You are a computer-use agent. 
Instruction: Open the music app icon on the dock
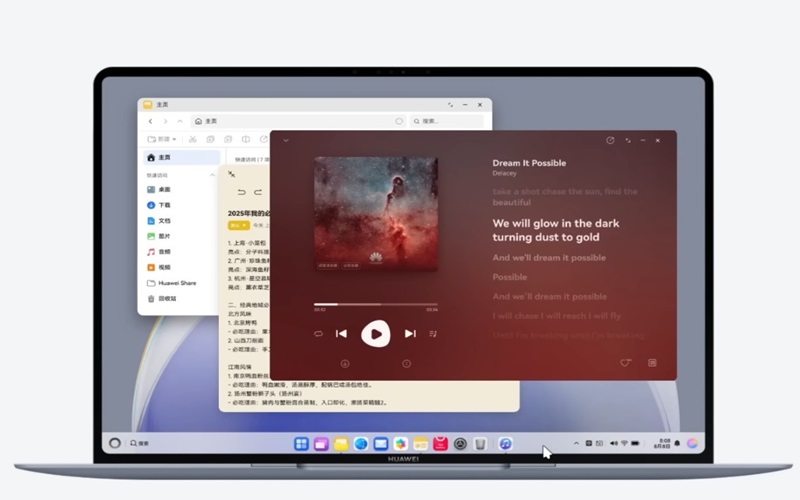pyautogui.click(x=506, y=444)
